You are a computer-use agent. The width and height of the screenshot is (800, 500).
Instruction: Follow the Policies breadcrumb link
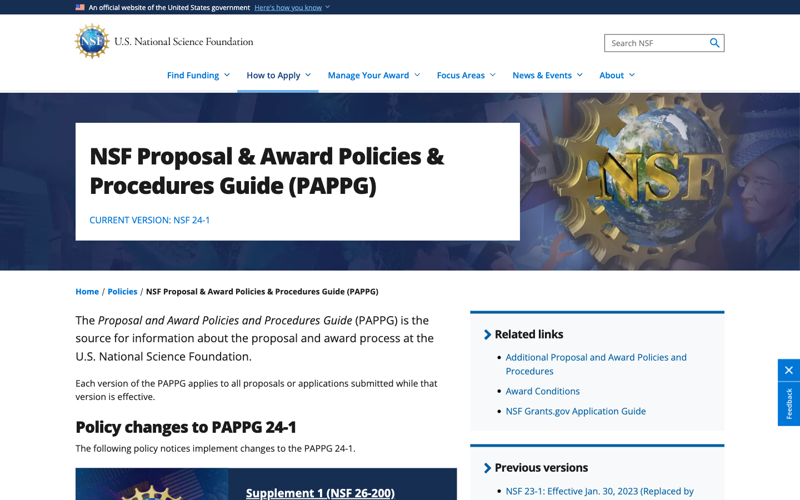click(x=122, y=291)
